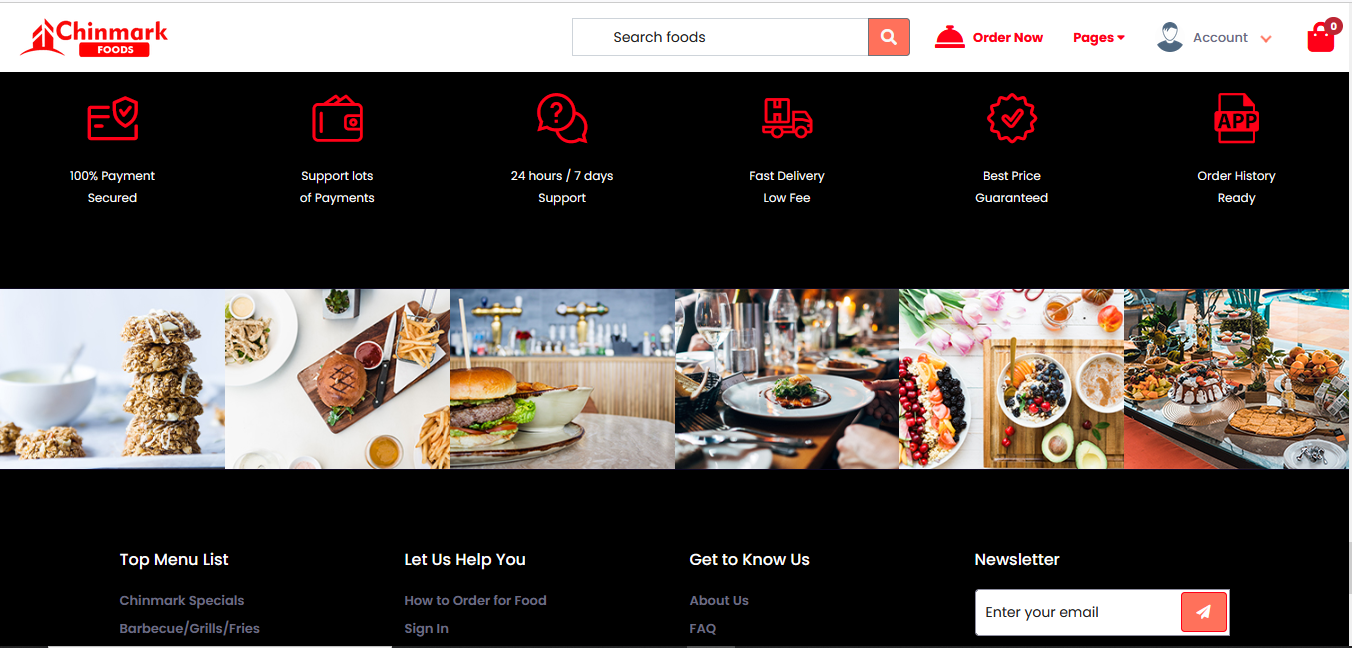The image size is (1352, 648).
Task: Click the 24 hours support chat icon
Action: (562, 118)
